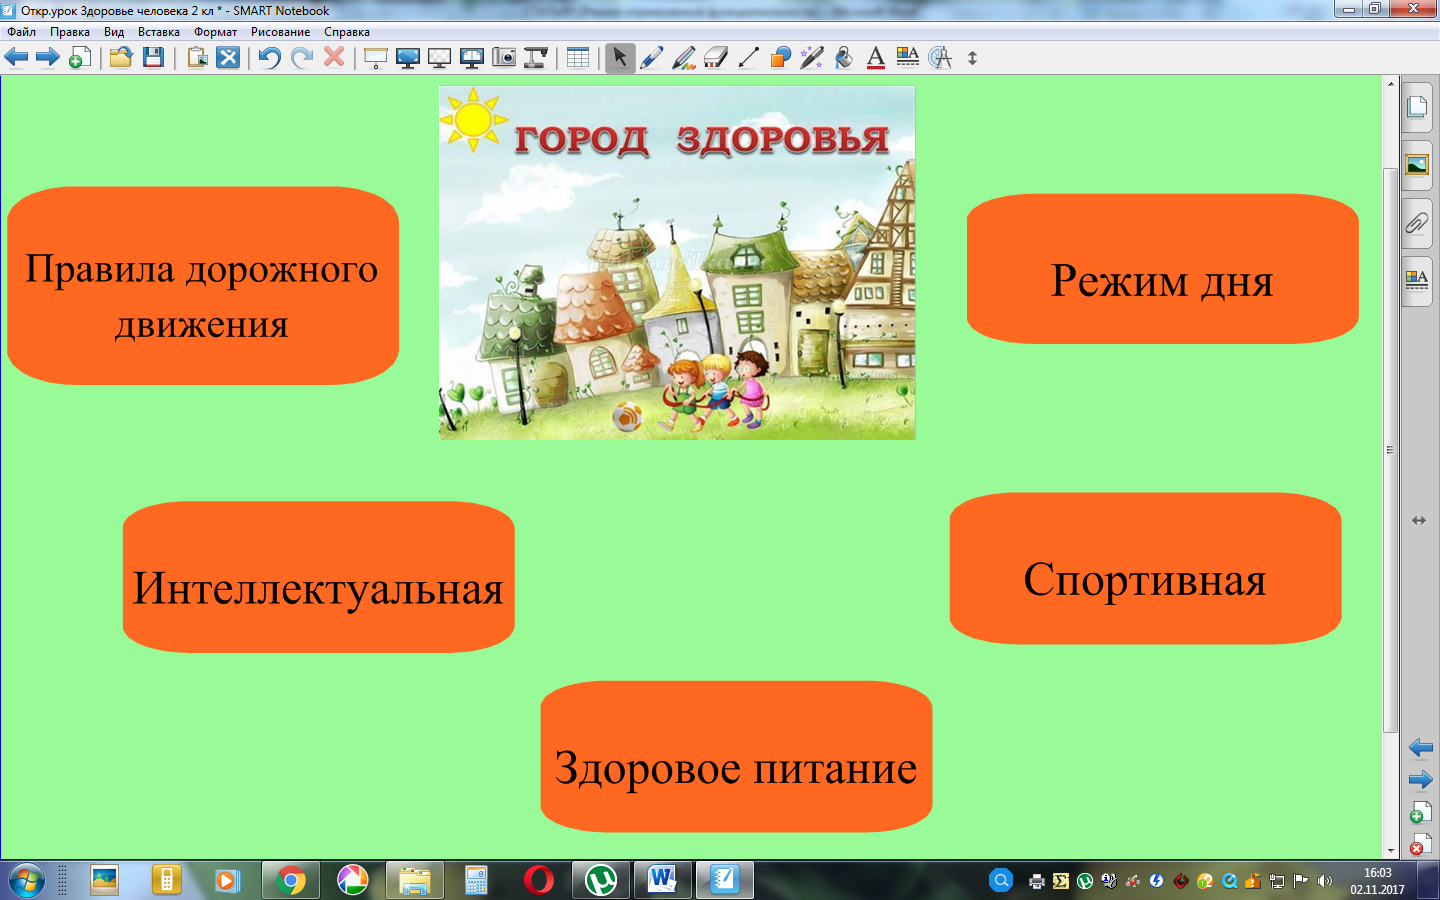Image resolution: width=1440 pixels, height=900 pixels.
Task: Open the Формат menu
Action: click(215, 32)
